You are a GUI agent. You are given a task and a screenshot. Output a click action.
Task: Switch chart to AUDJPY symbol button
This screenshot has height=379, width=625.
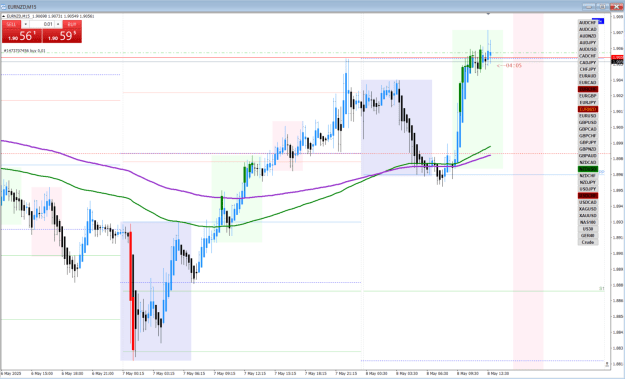tap(588, 43)
